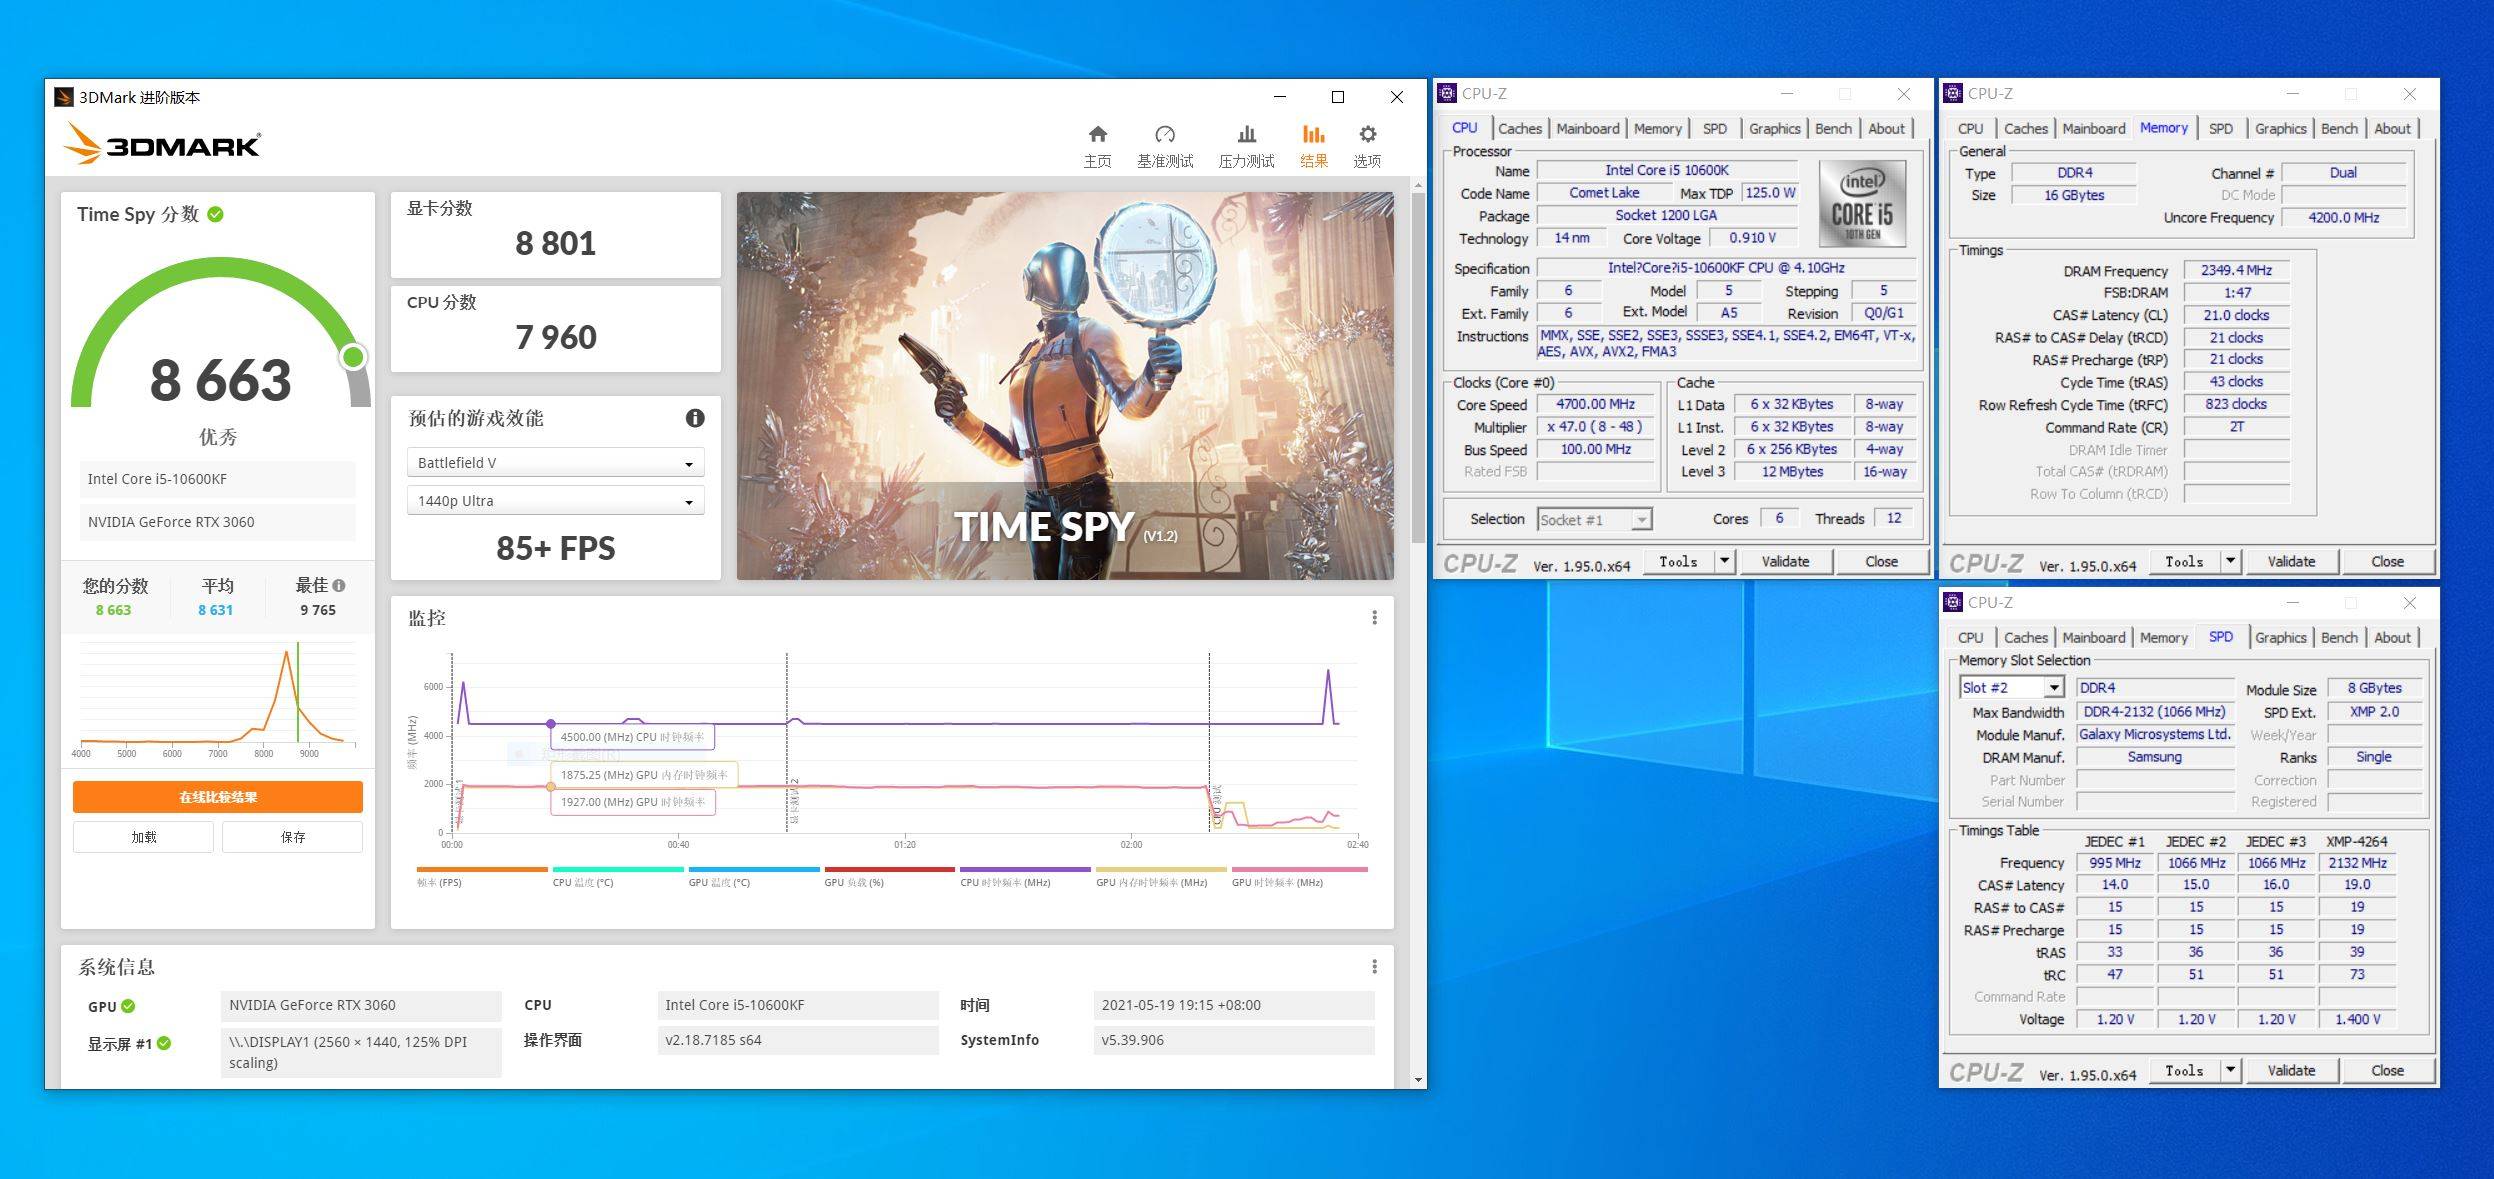Switch to Memory tab in the CPU-Z SPD window

click(x=2163, y=637)
